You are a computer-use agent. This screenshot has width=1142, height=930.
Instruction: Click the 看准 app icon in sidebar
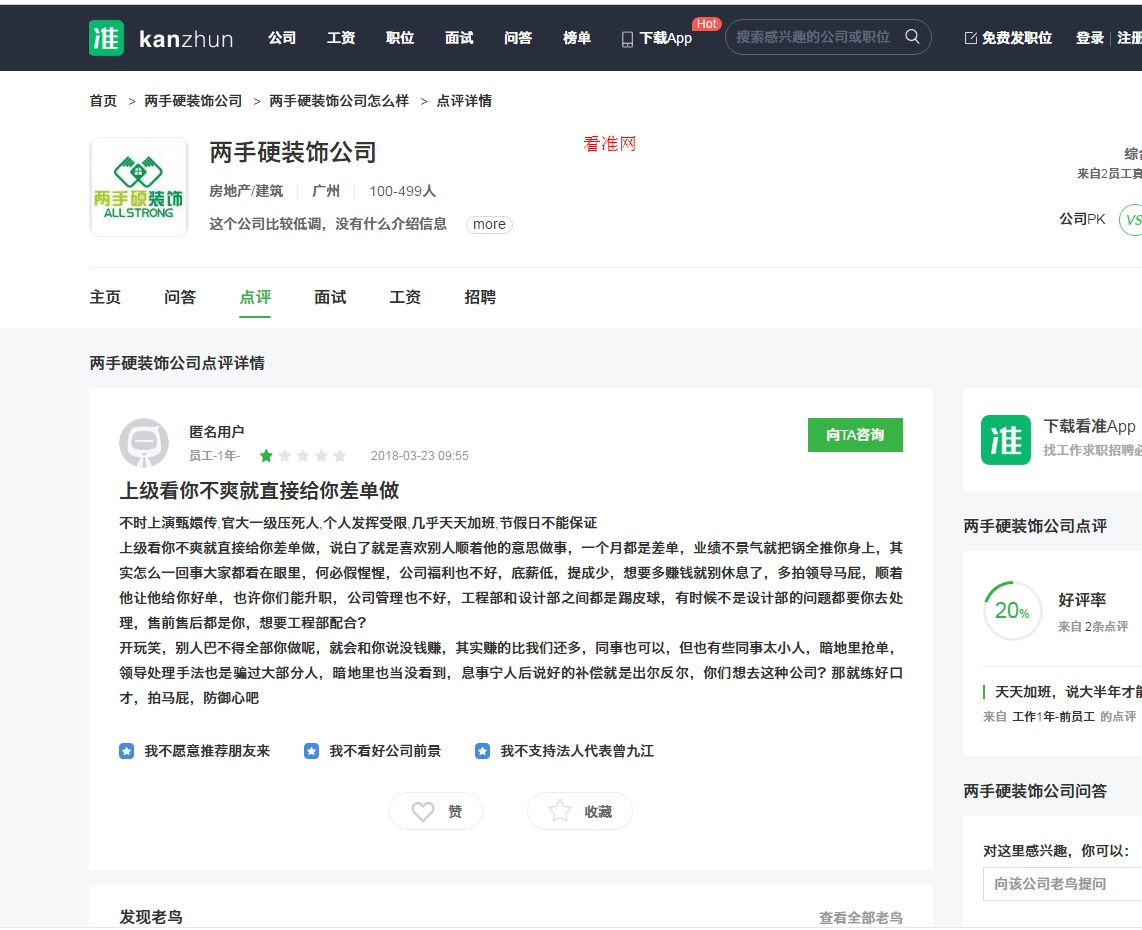1006,439
